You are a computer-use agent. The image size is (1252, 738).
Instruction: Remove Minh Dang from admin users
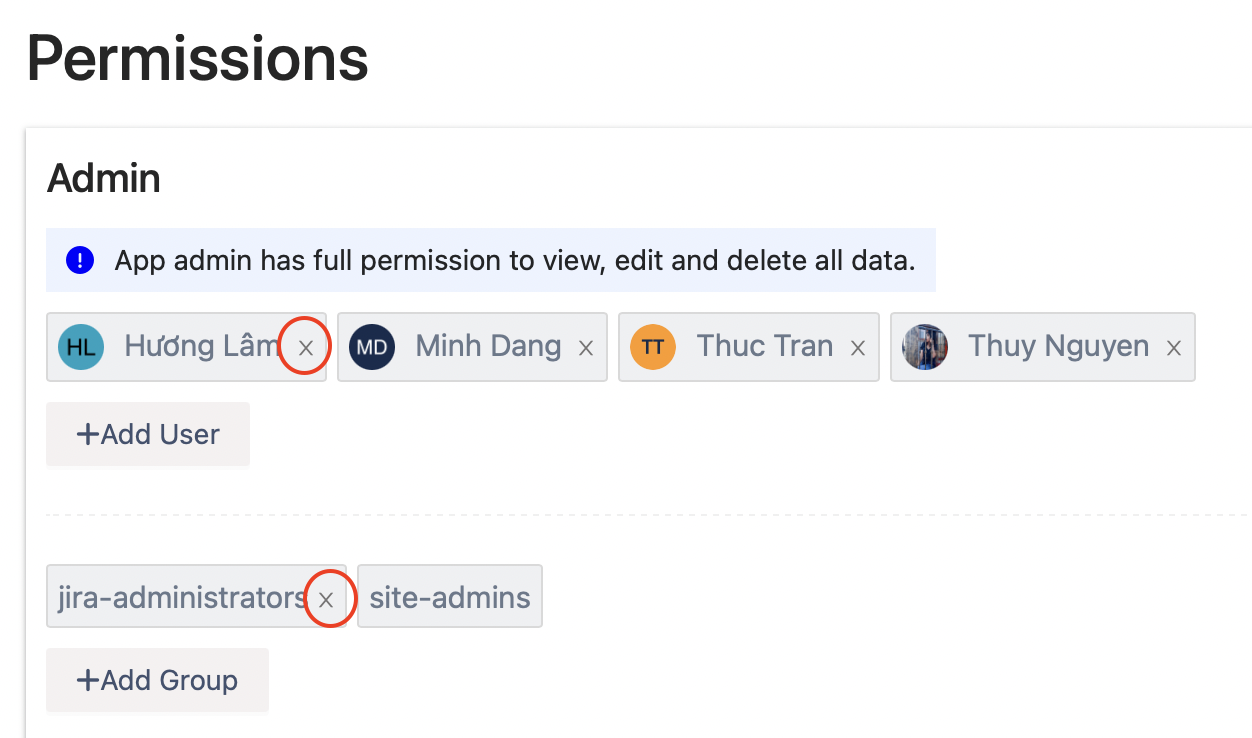point(586,348)
